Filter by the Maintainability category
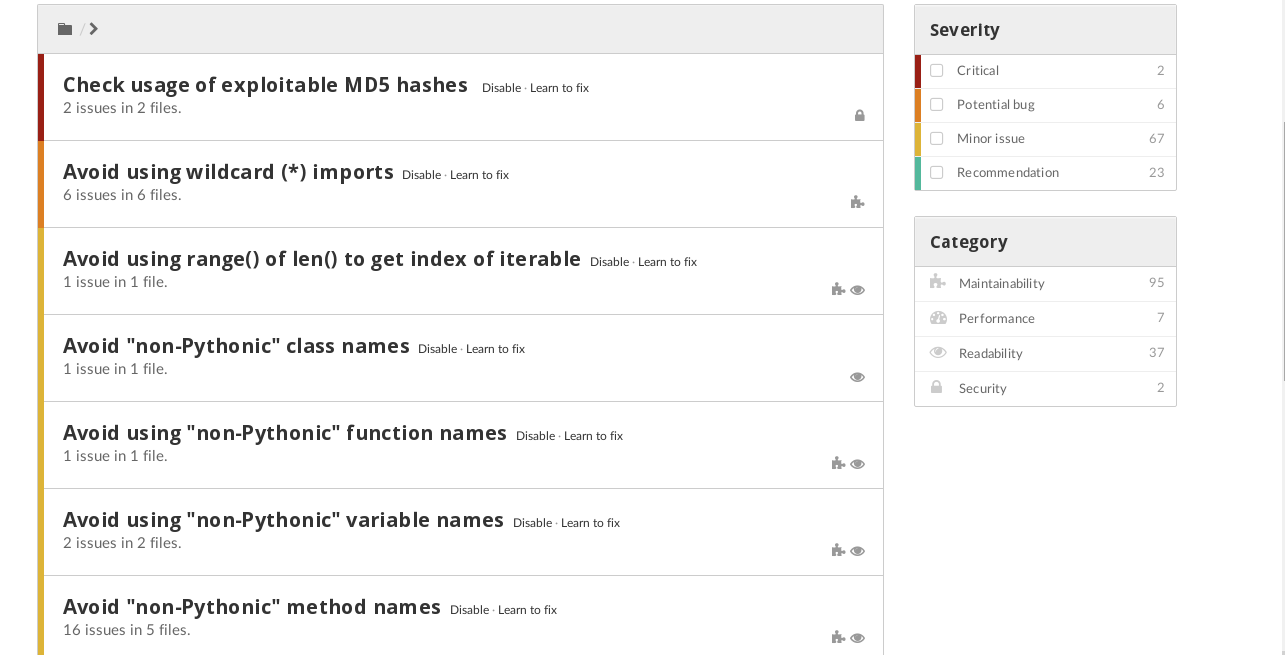 (x=1001, y=284)
